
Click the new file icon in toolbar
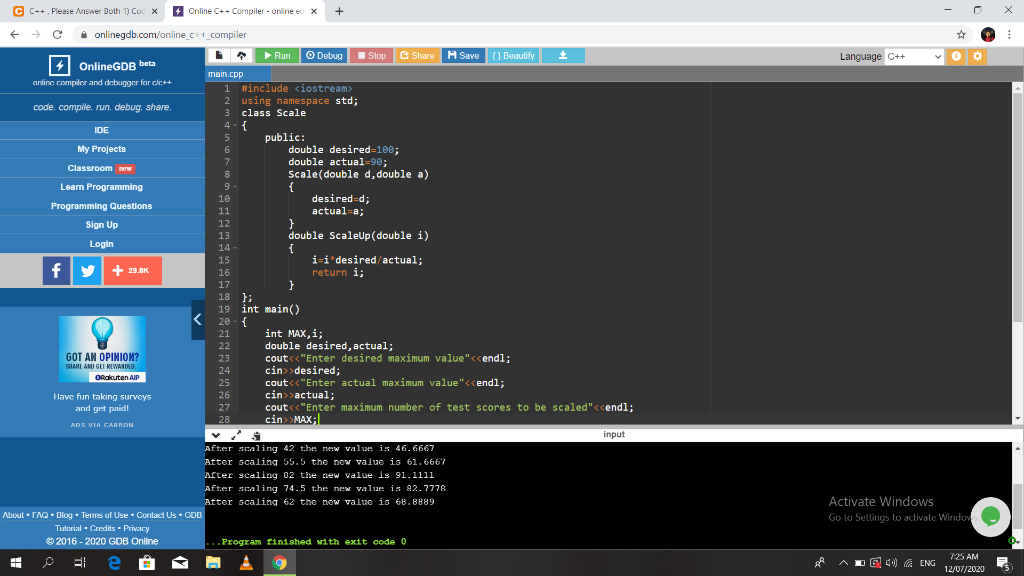coord(219,56)
